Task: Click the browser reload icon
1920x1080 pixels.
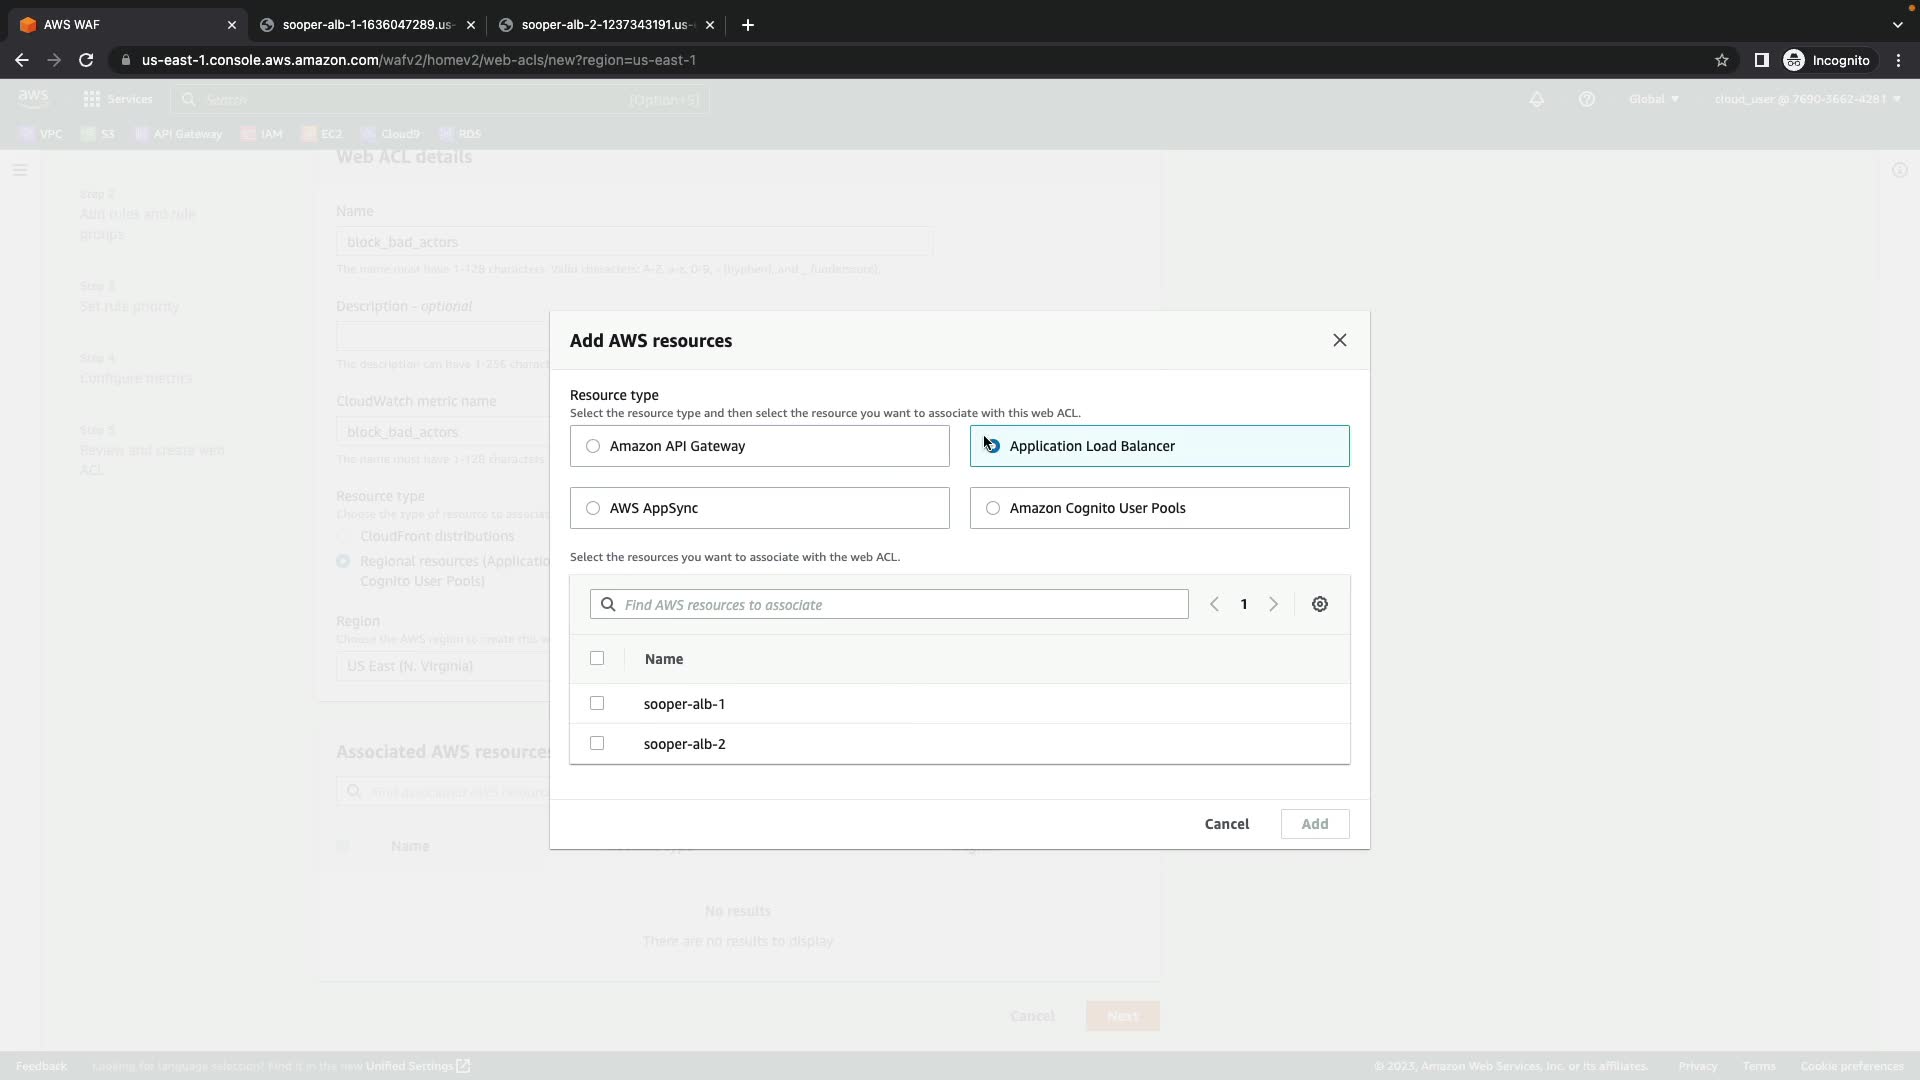Action: point(86,60)
